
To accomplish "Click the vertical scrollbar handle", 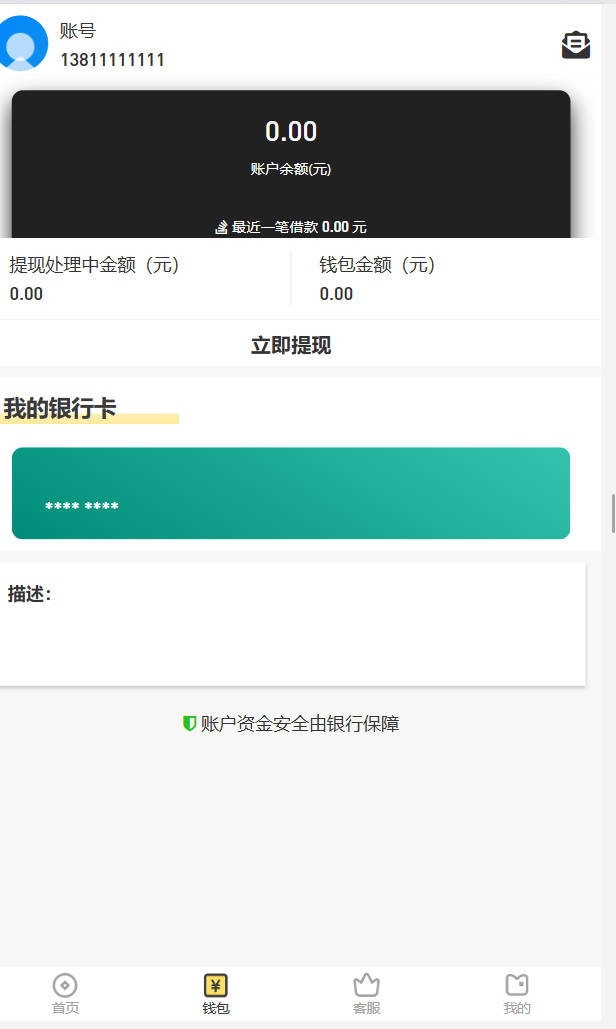I will (613, 513).
